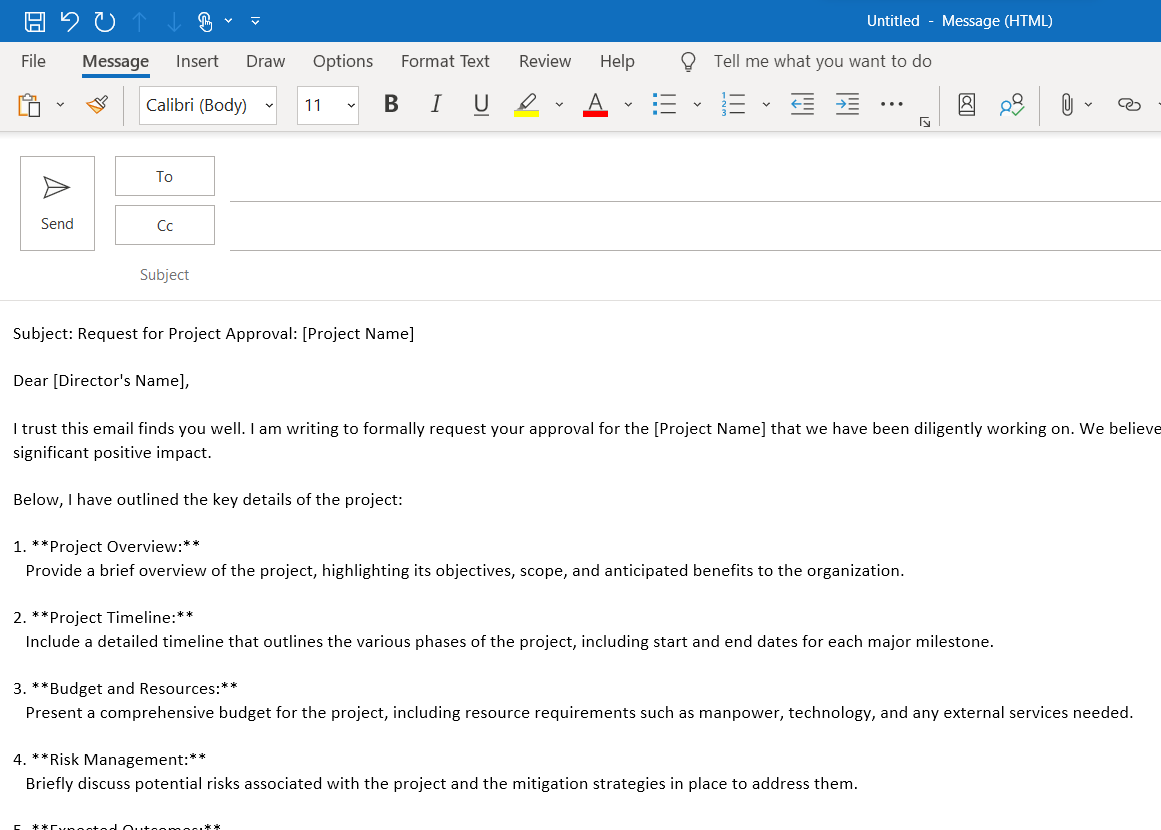
Task: Save the message with the floppy disk icon
Action: point(35,21)
